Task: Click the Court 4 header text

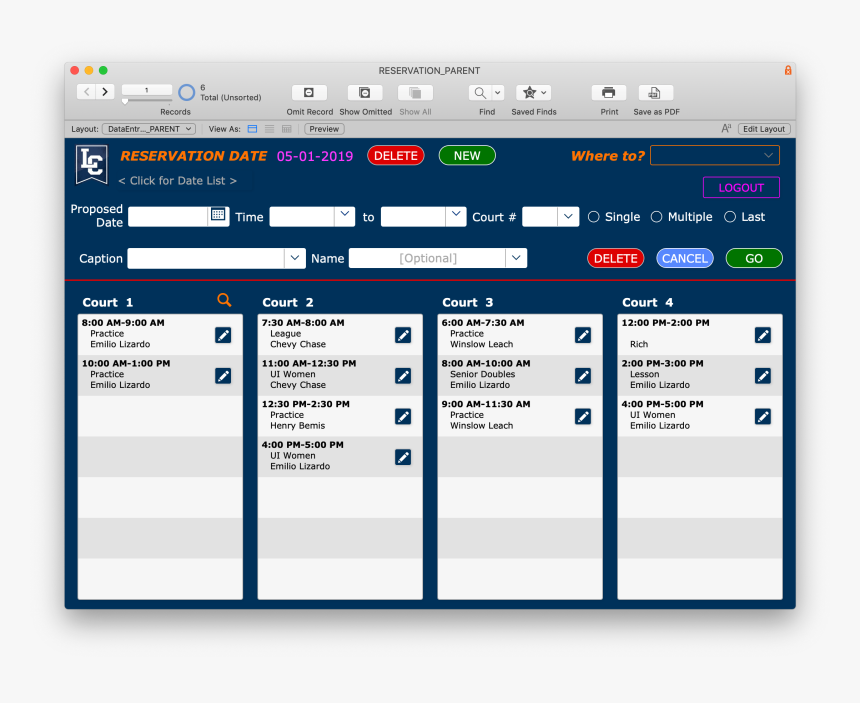Action: [648, 302]
